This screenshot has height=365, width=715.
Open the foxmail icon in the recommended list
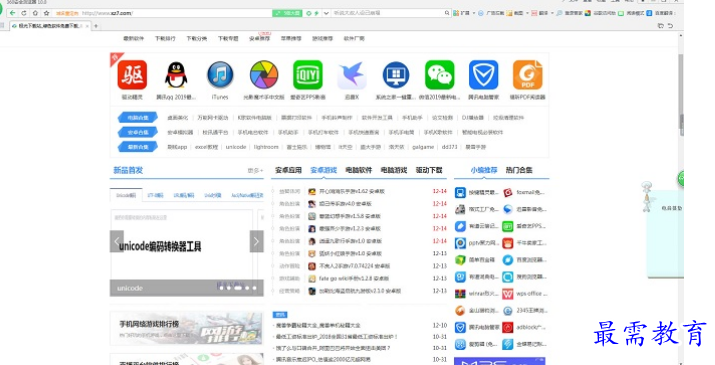508,193
